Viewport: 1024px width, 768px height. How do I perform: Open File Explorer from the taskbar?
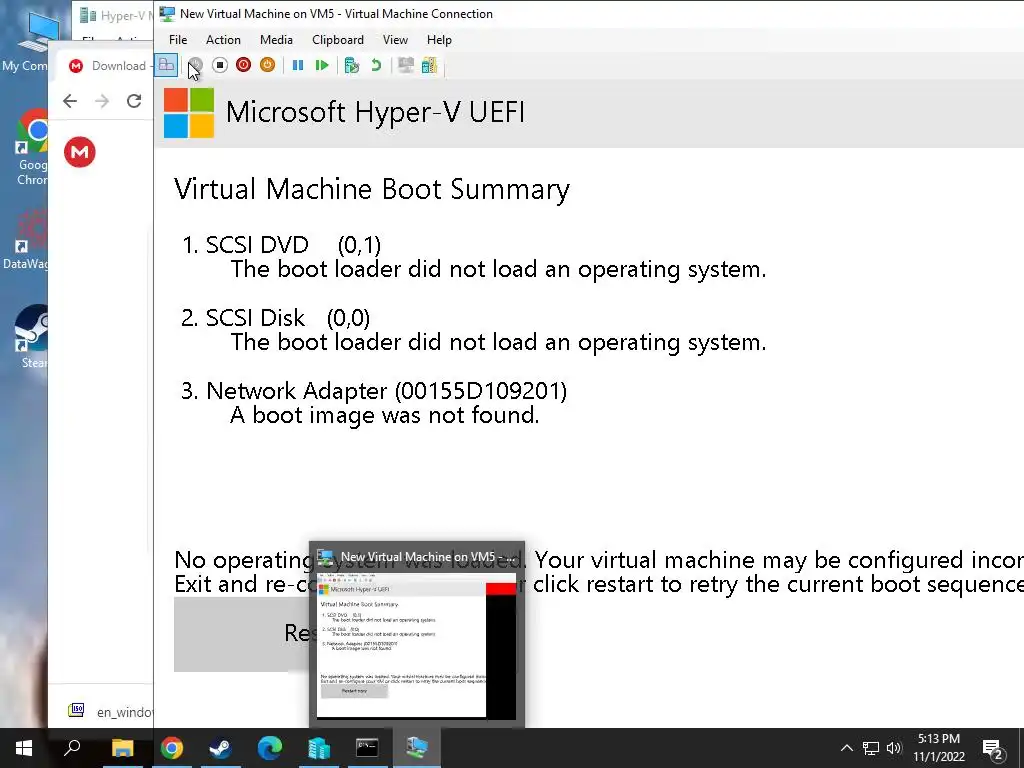[122, 748]
